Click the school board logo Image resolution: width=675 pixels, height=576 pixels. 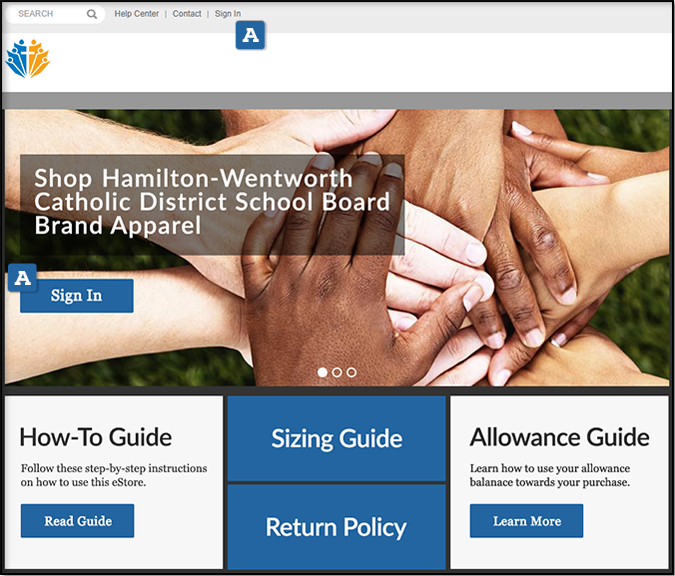tap(28, 59)
